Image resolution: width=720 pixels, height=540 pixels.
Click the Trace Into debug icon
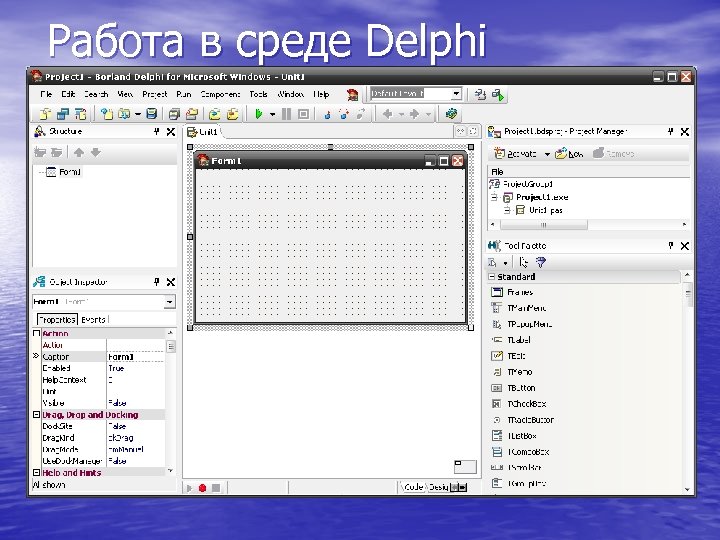click(x=327, y=113)
